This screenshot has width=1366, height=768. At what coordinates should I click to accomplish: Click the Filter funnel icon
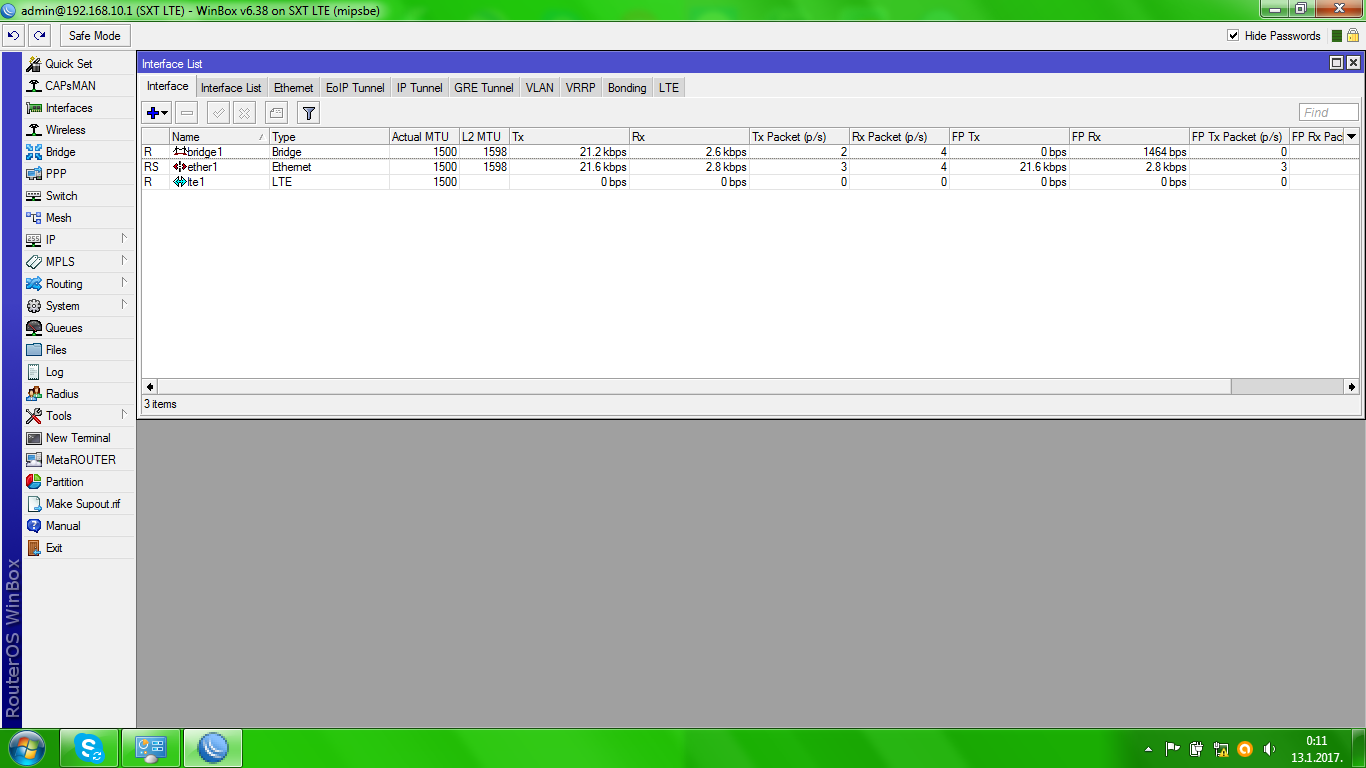click(308, 113)
